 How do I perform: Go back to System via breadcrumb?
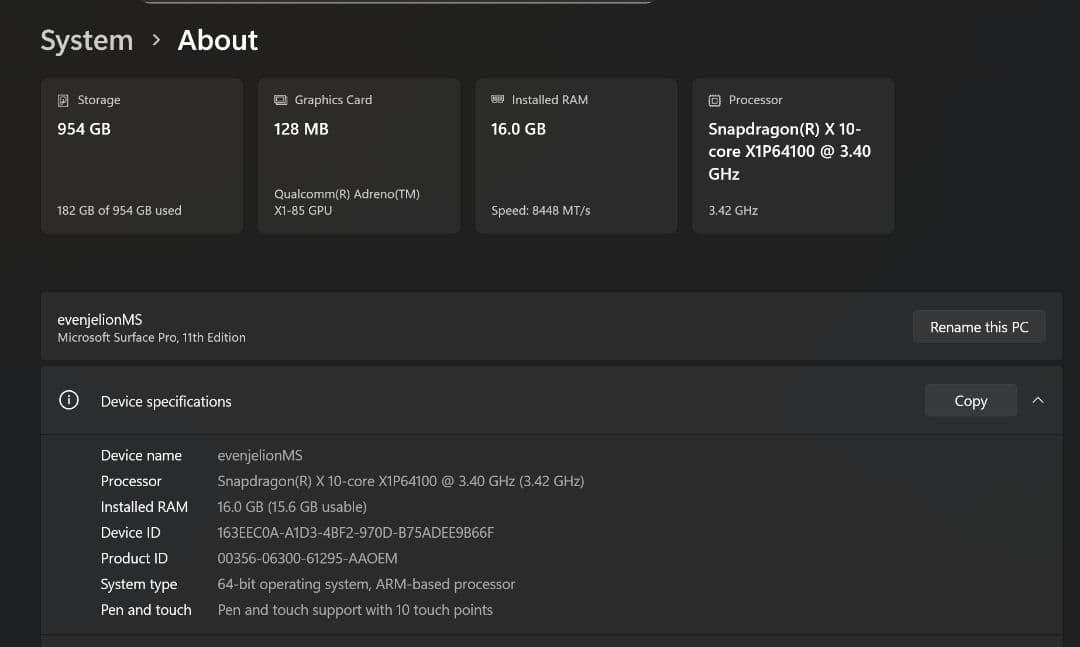[x=86, y=41]
